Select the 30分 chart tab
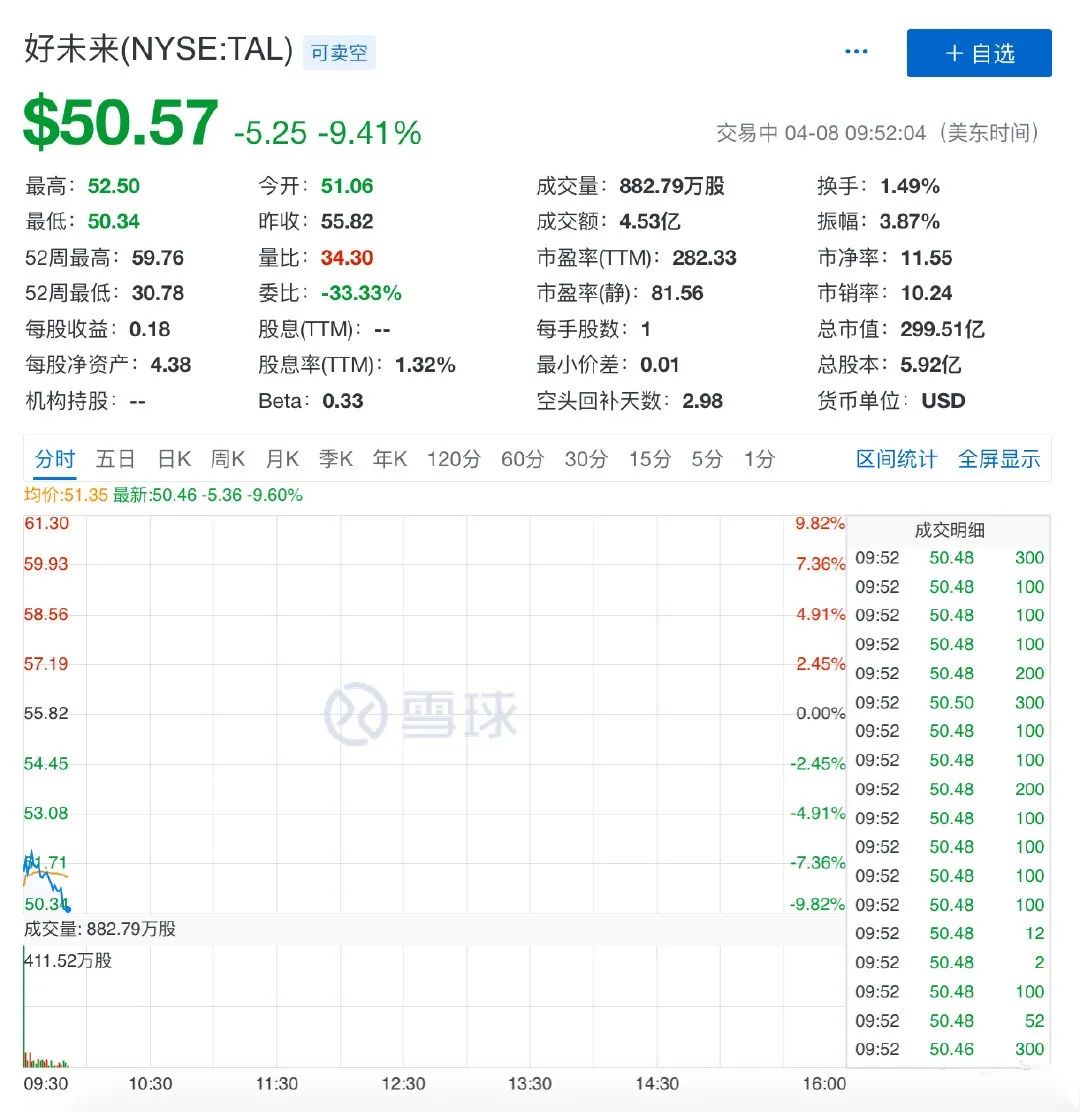This screenshot has width=1080, height=1112. (x=586, y=460)
